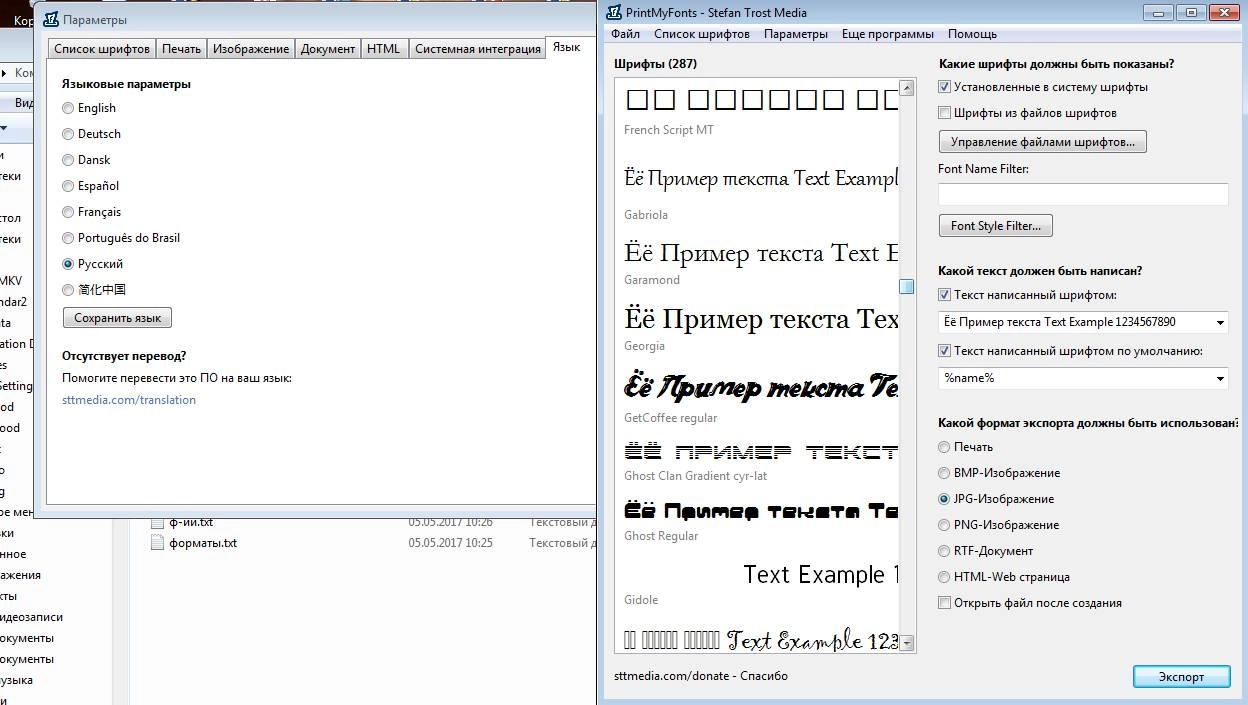Open the Параметры menu
Image resolution: width=1248 pixels, height=705 pixels.
pos(796,34)
